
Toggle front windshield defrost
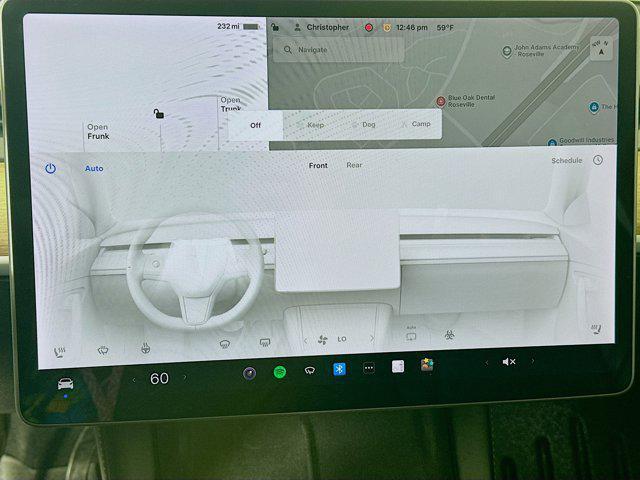tap(224, 344)
